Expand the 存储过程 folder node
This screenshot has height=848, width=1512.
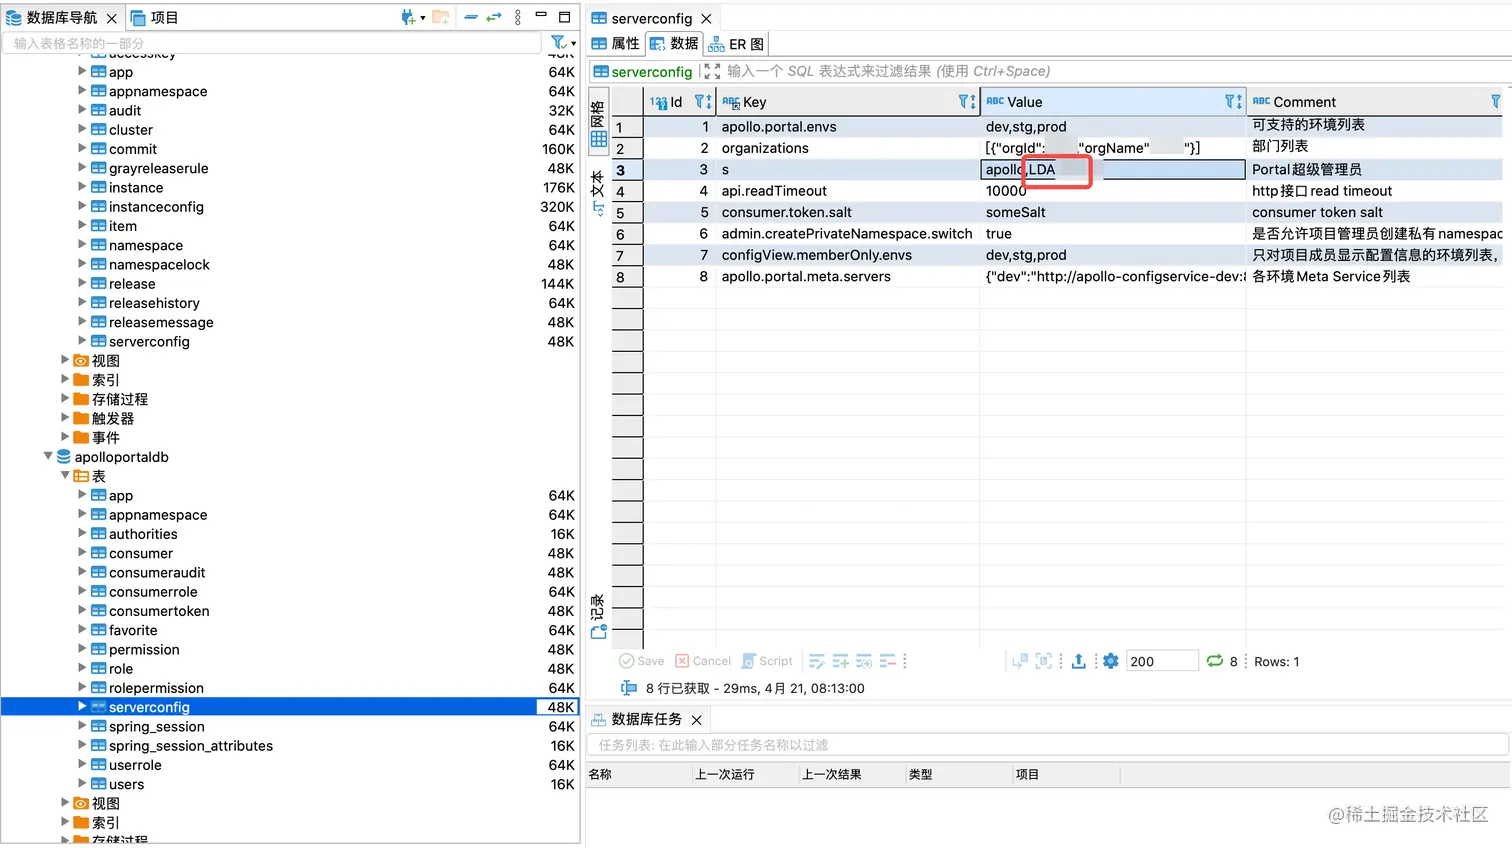point(65,399)
